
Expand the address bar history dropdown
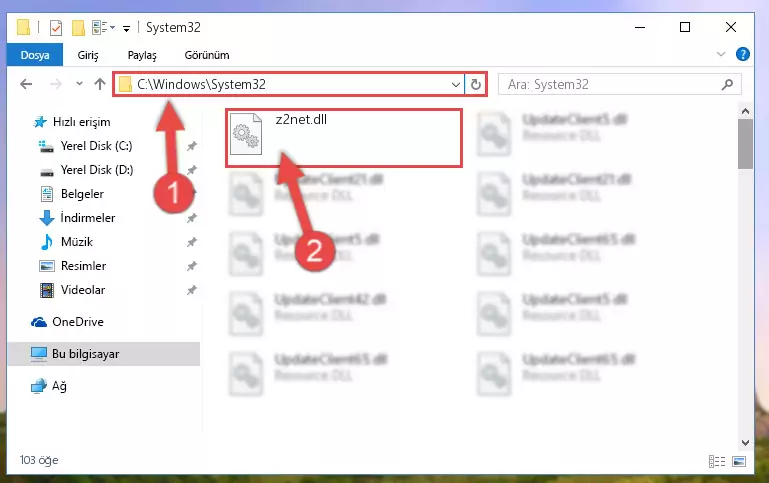pos(456,84)
